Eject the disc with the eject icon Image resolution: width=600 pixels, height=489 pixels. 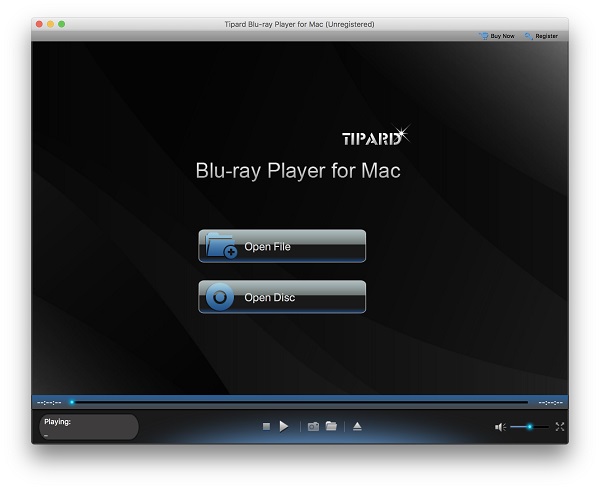pos(357,426)
